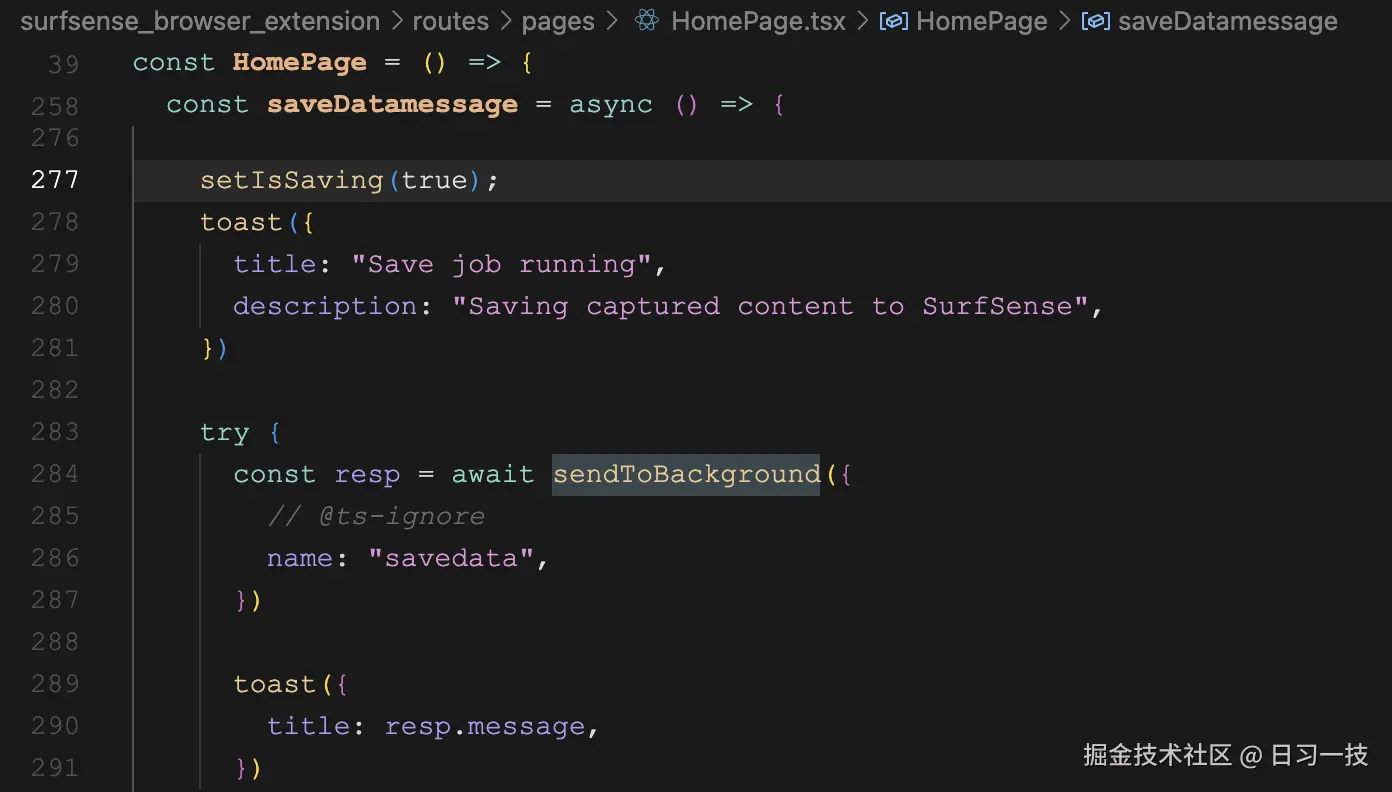Select the HomePage.tsx breadcrumb item
The height and width of the screenshot is (792, 1392).
tap(757, 20)
